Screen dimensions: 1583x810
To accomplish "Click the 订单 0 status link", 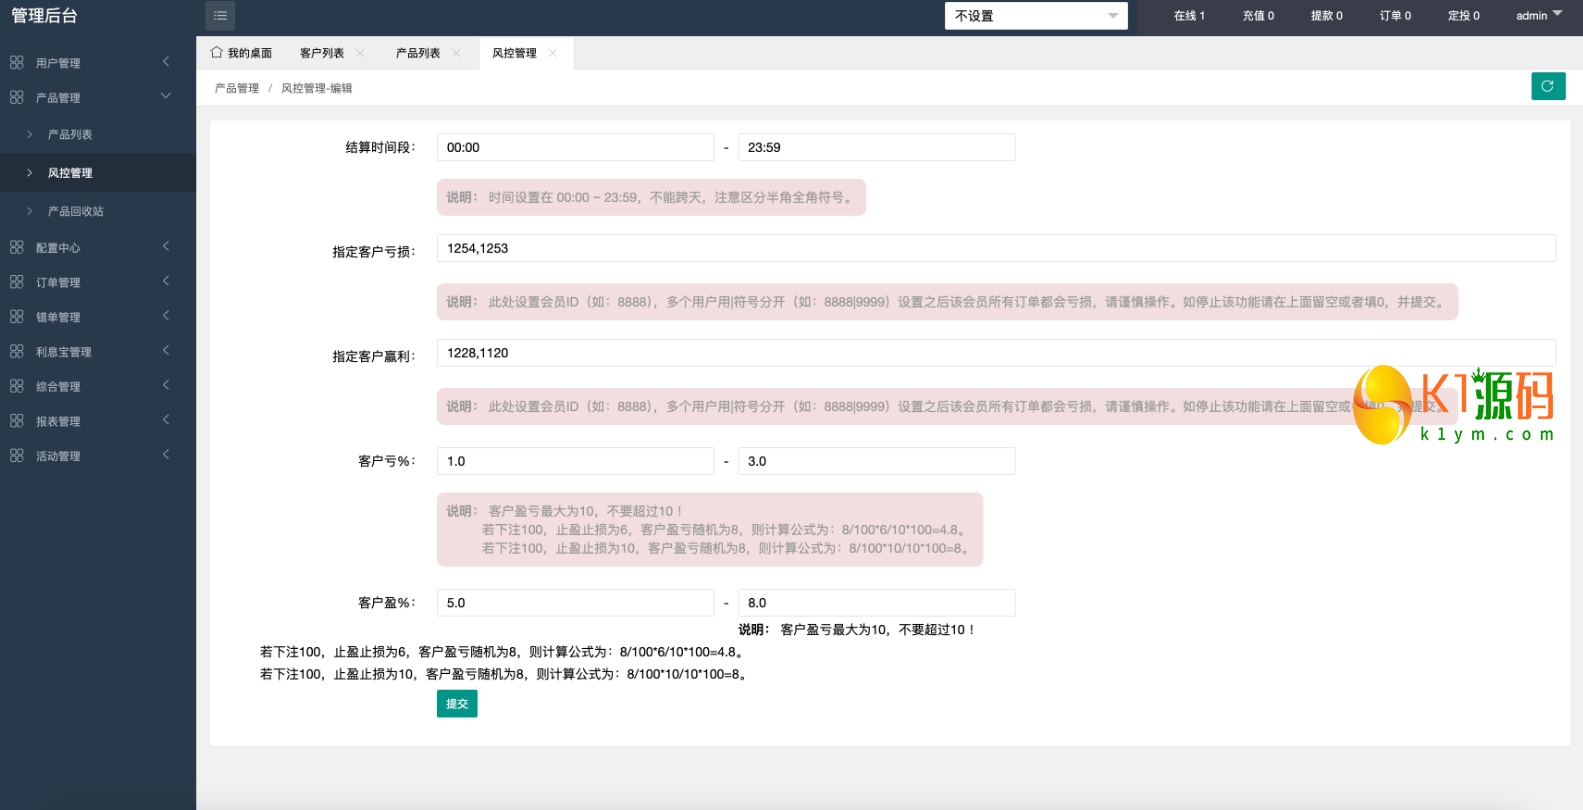I will point(1395,16).
